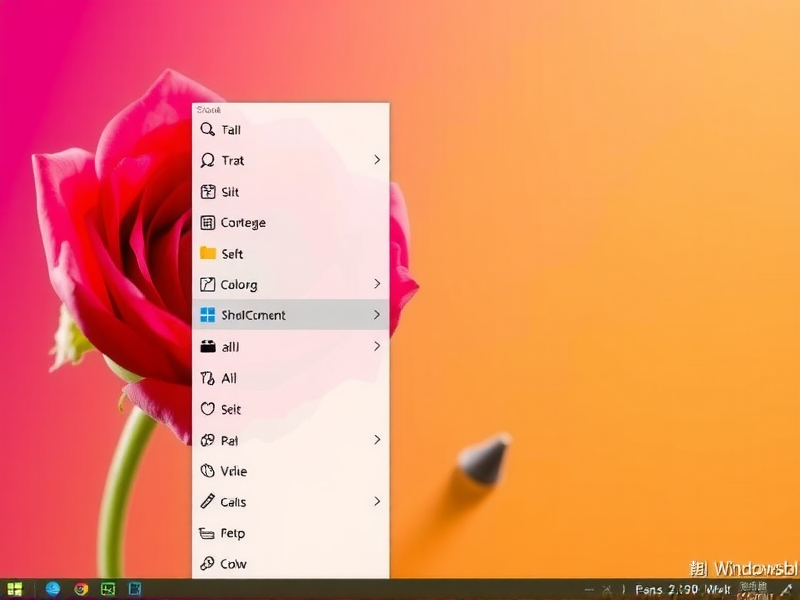This screenshot has height=600, width=800.
Task: Click the grid icon beside Cortege
Action: (208, 223)
